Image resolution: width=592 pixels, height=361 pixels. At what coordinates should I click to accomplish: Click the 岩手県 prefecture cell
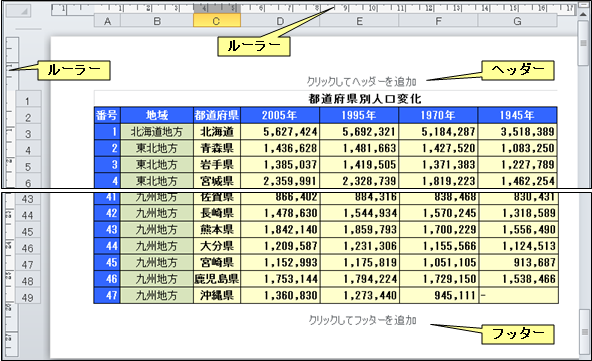217,165
